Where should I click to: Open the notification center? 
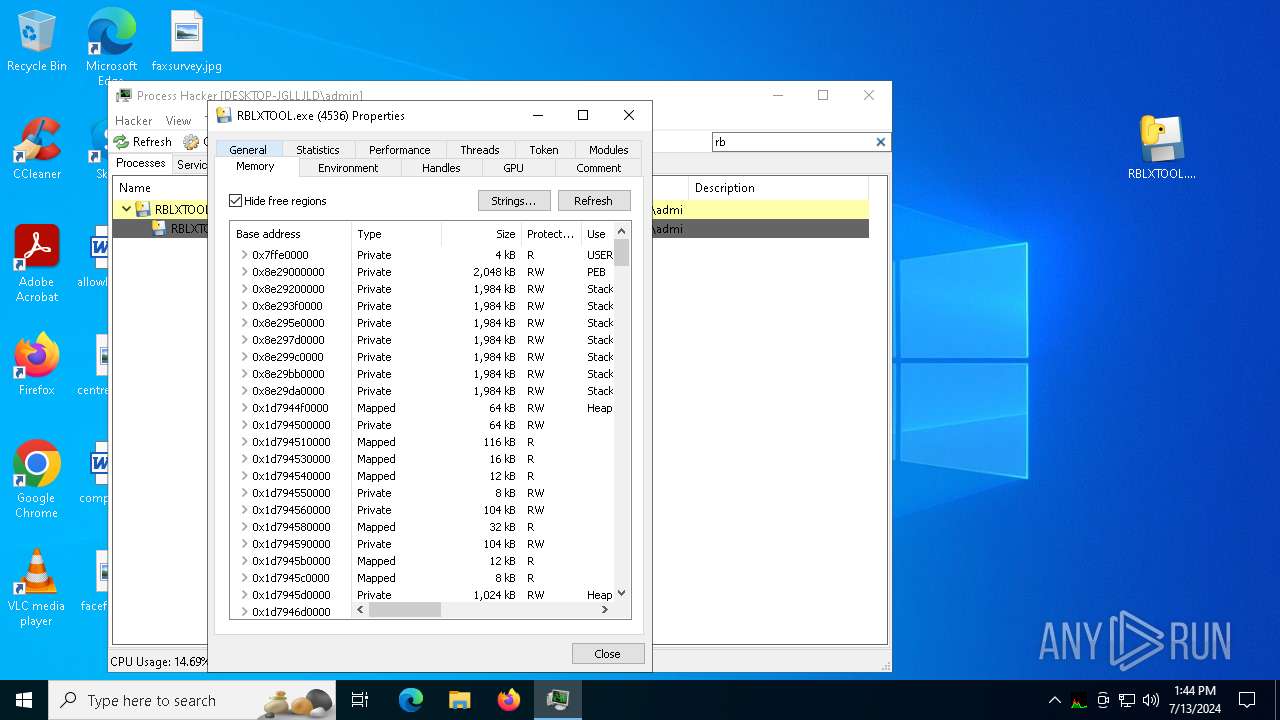coord(1247,700)
